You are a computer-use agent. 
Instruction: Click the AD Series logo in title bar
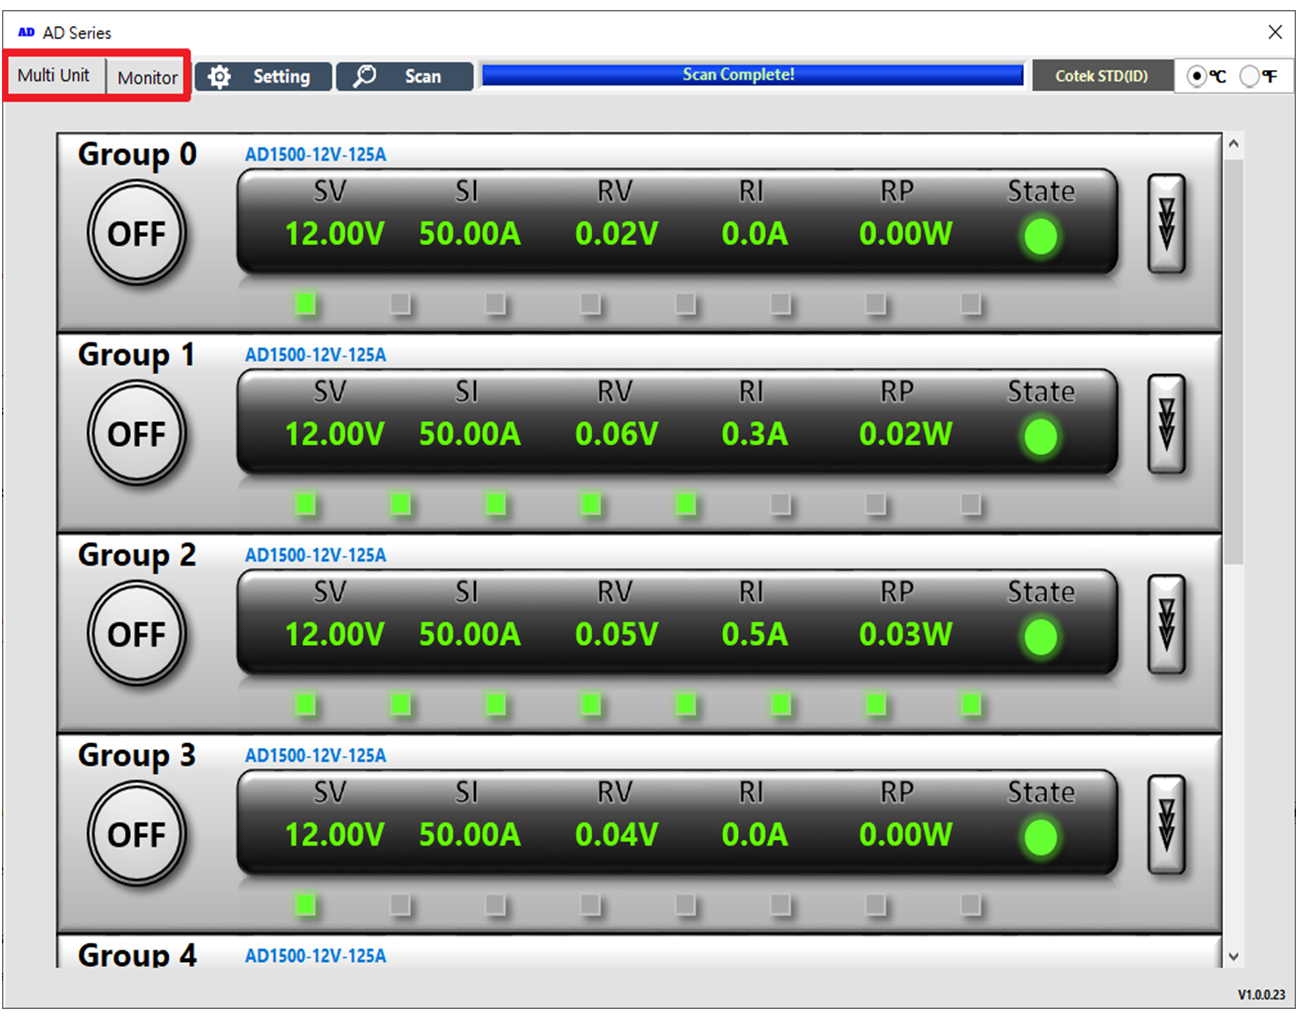click(x=26, y=32)
